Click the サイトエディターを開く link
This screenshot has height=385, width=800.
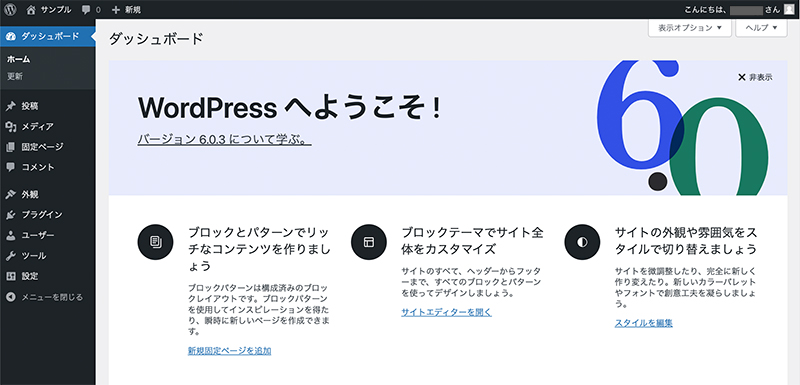[x=446, y=312]
